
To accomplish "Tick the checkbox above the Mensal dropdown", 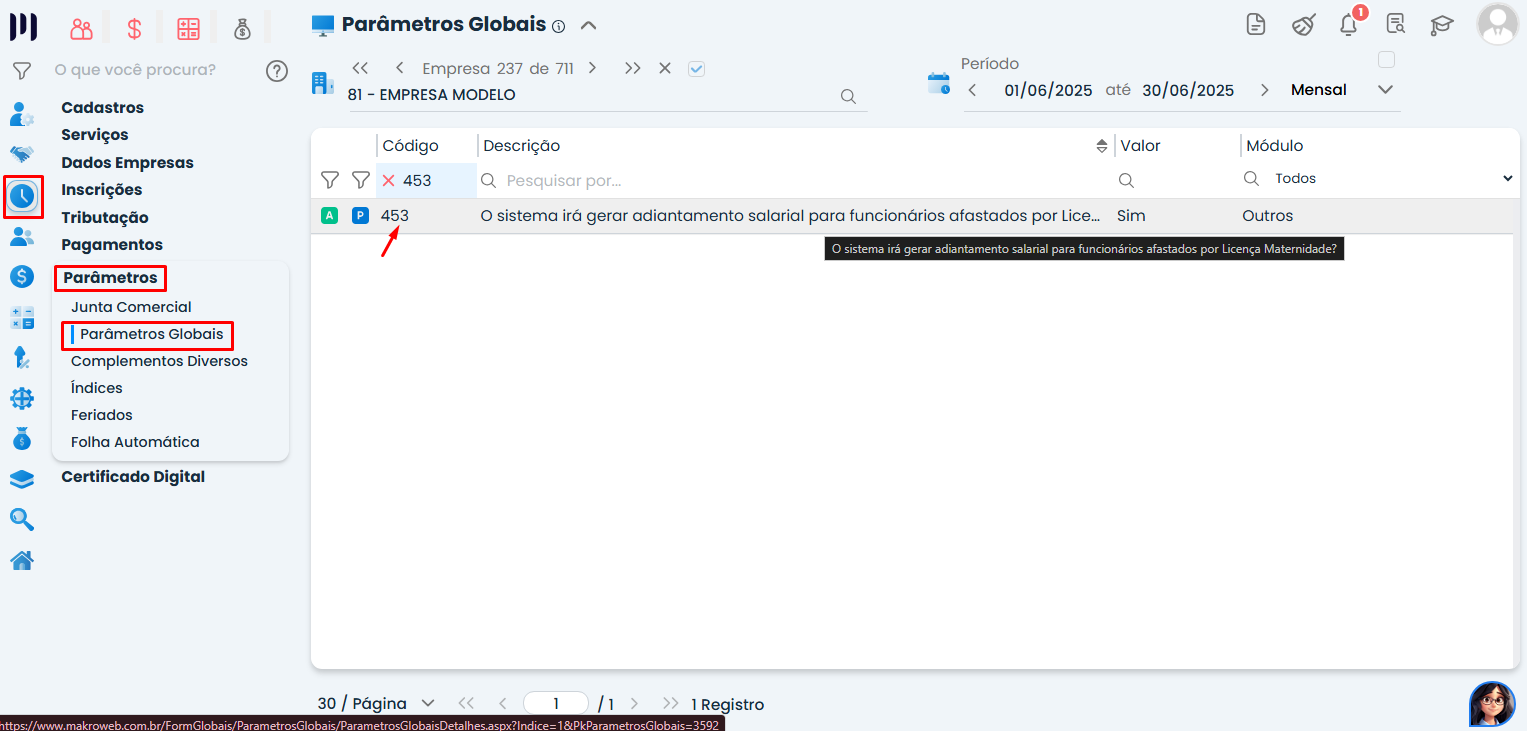I will 1386,60.
